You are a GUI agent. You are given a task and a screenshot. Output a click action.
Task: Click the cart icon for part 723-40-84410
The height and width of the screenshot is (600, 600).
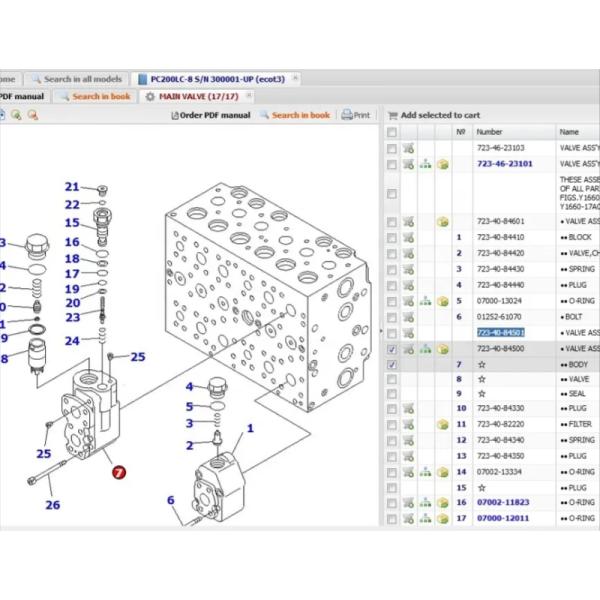(408, 237)
